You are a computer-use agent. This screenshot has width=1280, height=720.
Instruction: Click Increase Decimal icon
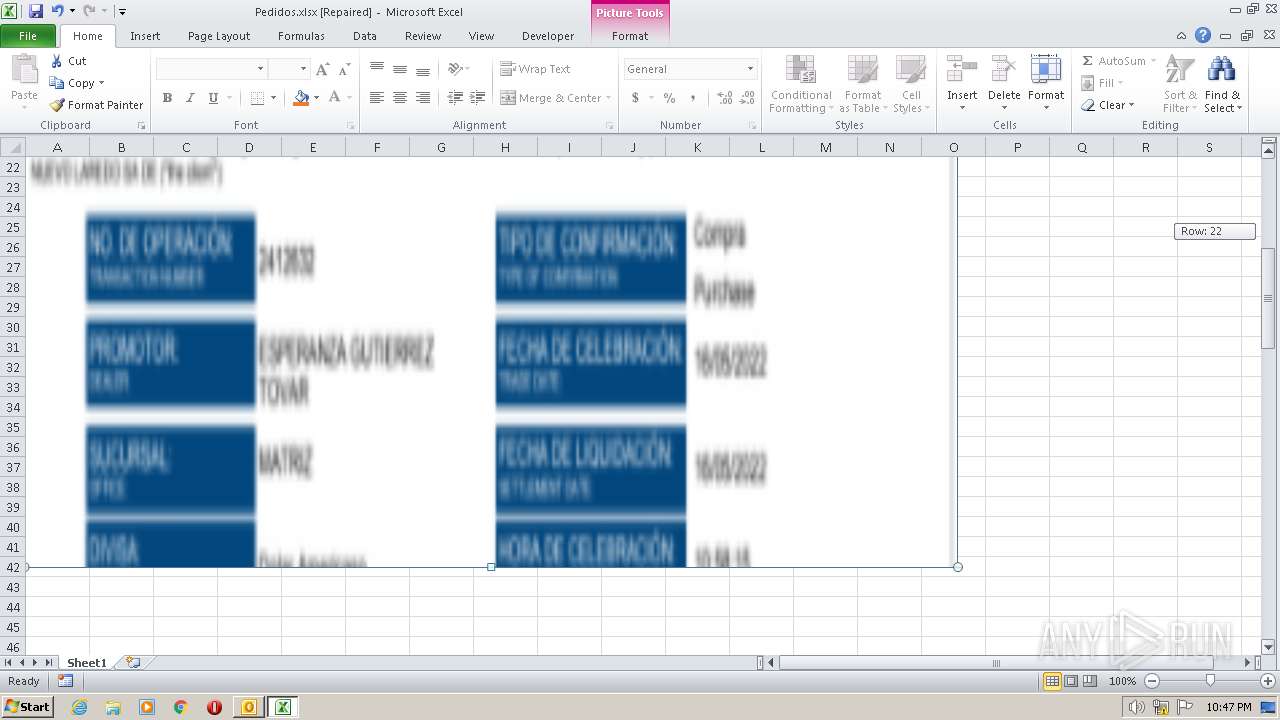(x=724, y=98)
